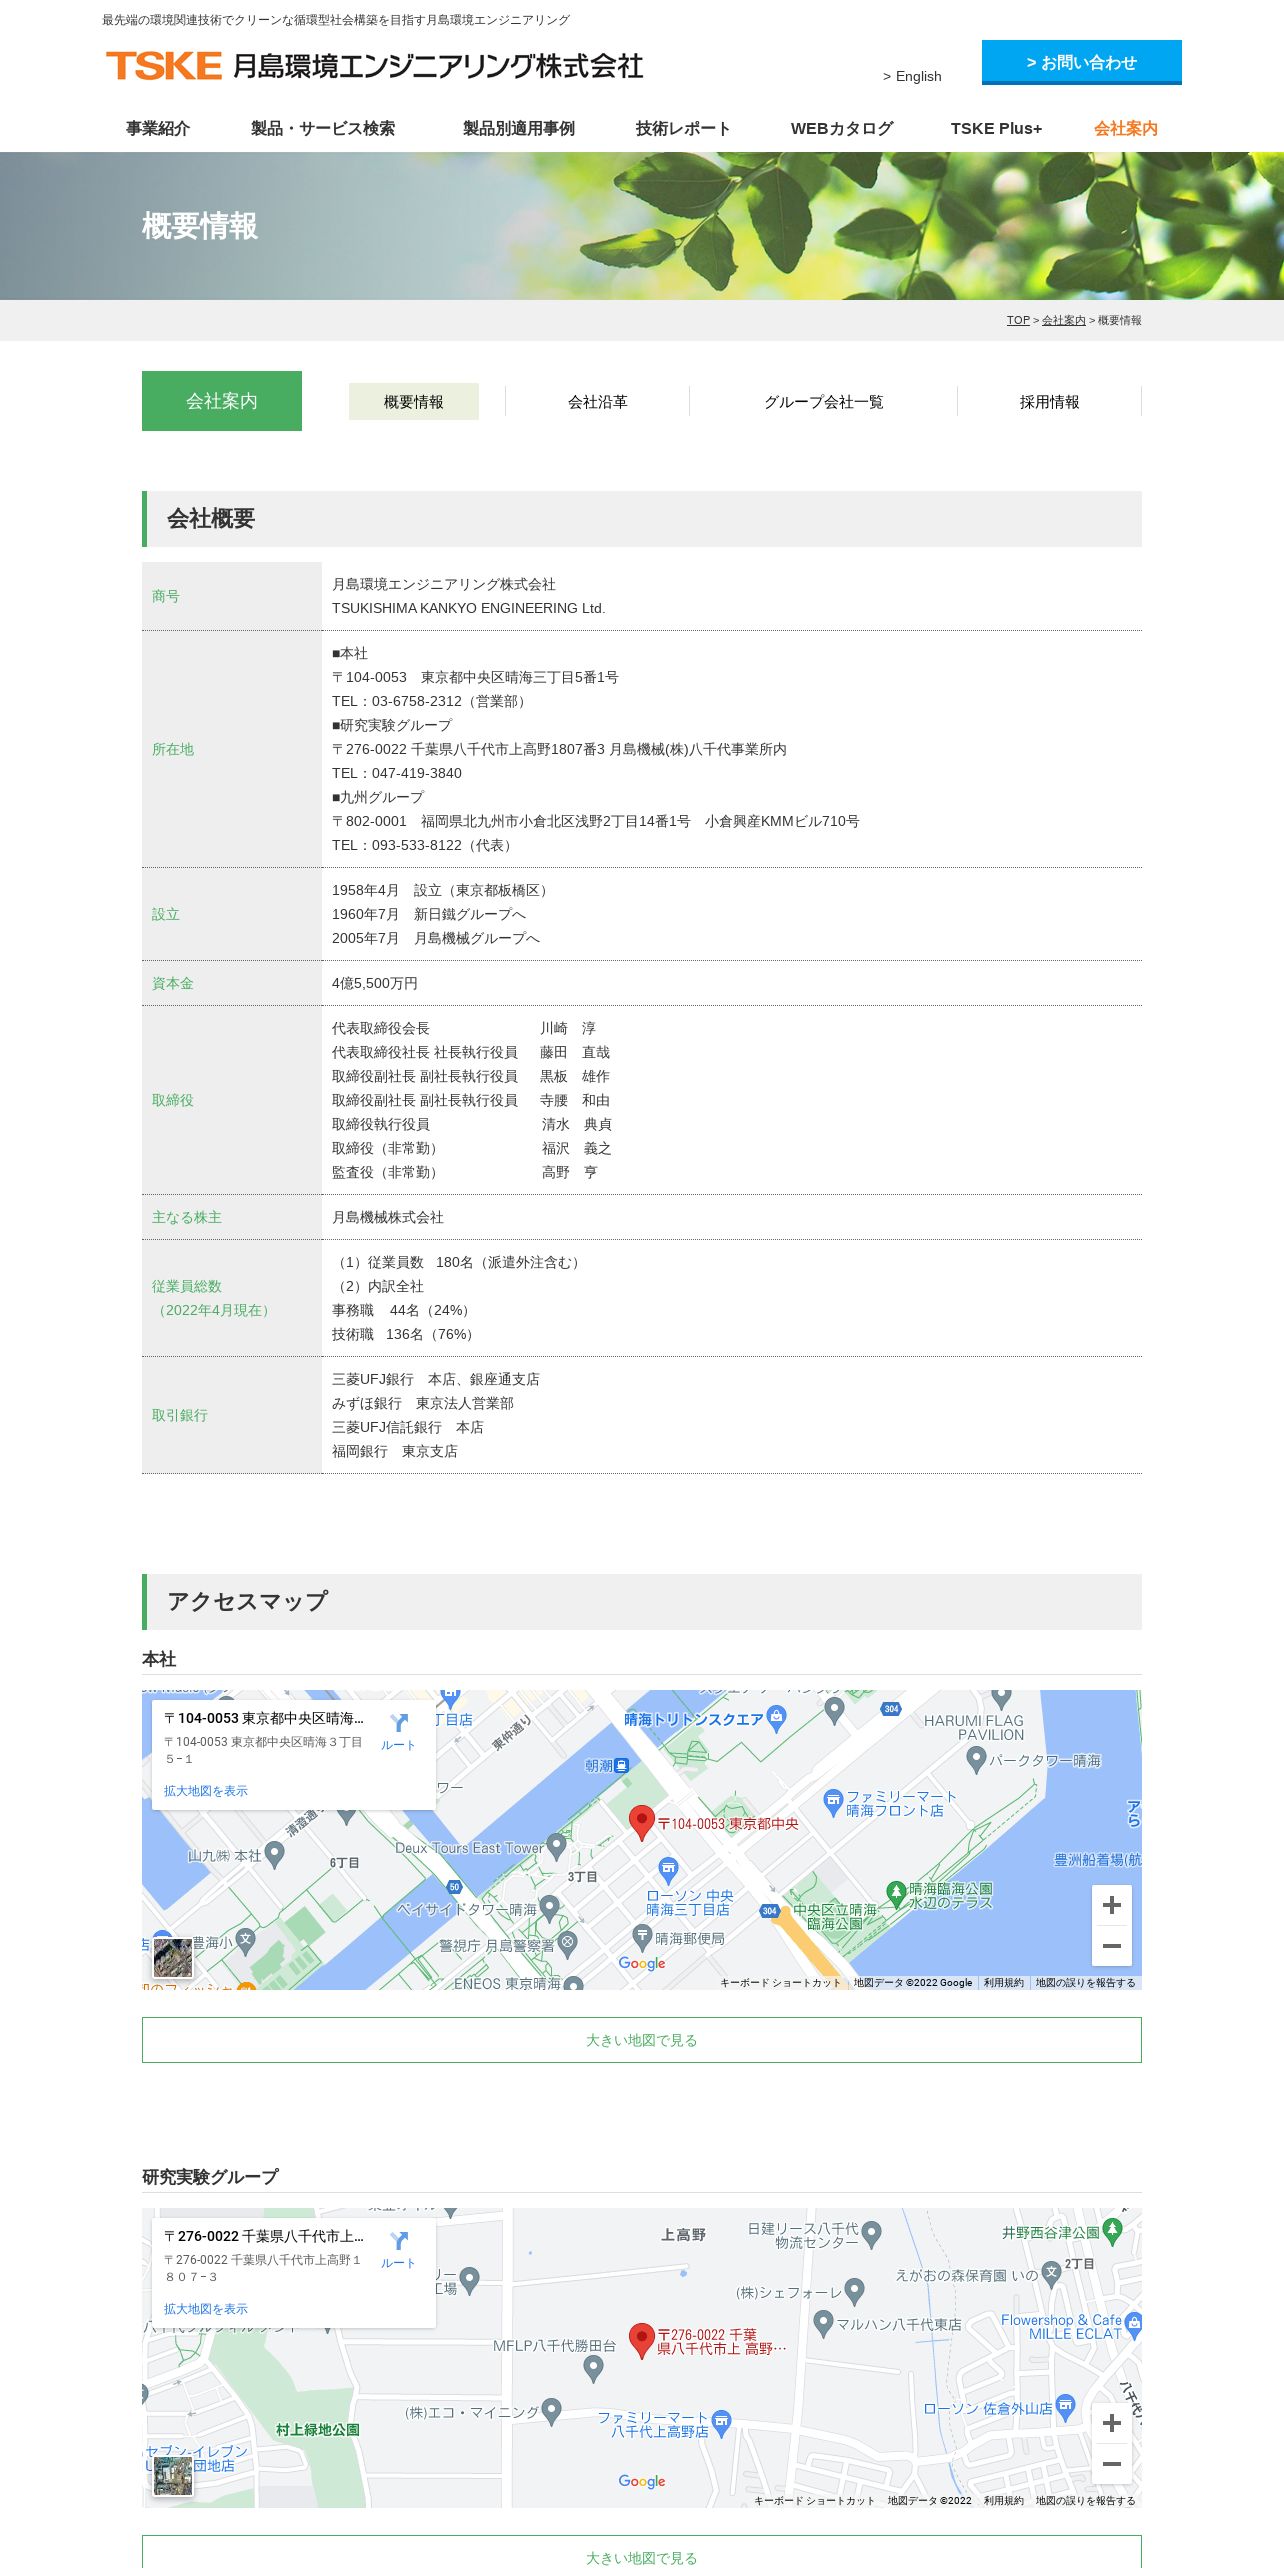Click 拡大地図を表示 on the research group map
This screenshot has height=2568, width=1284.
[x=206, y=2309]
